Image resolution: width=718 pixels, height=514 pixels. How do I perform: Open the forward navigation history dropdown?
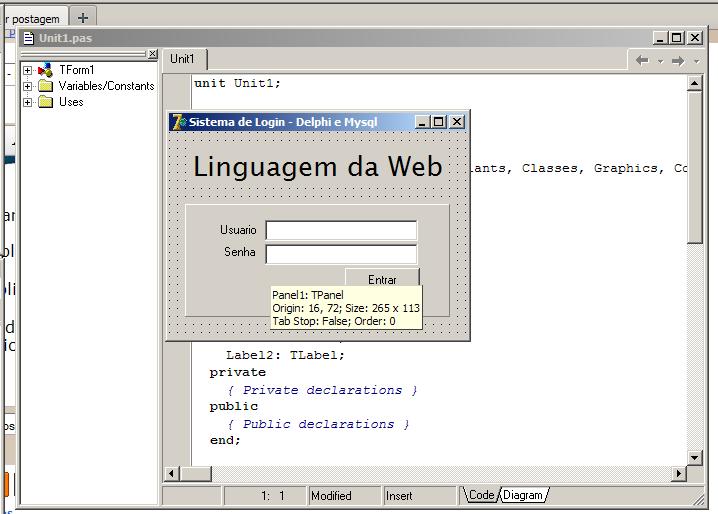point(696,61)
